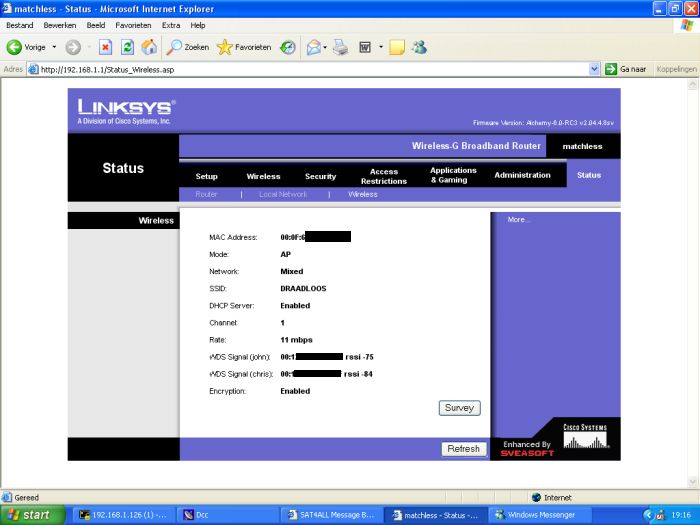Viewport: 700px width, 525px height.
Task: Open the Favorieten menu in the menu bar
Action: (133, 25)
